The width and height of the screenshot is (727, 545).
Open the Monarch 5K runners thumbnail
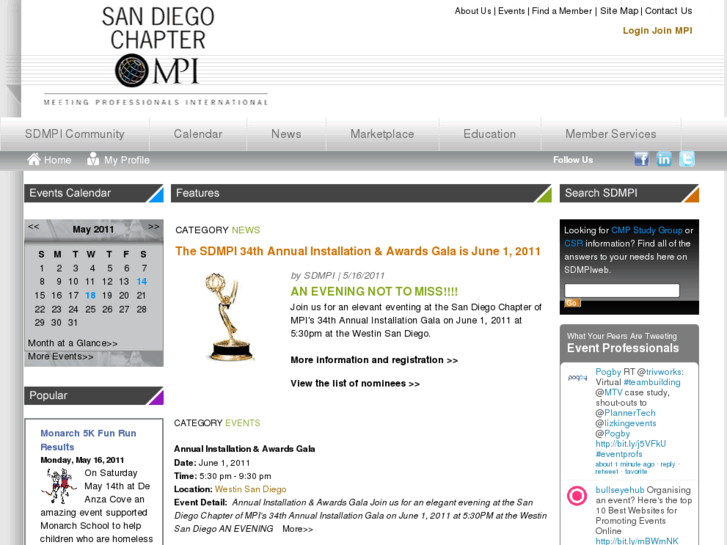click(x=59, y=486)
